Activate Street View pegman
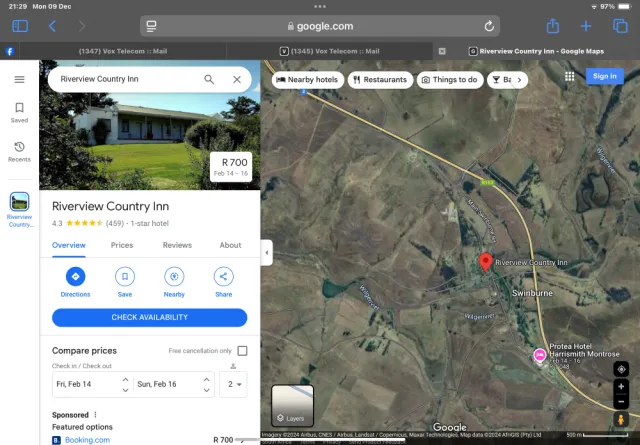The width and height of the screenshot is (640, 445). point(621,420)
